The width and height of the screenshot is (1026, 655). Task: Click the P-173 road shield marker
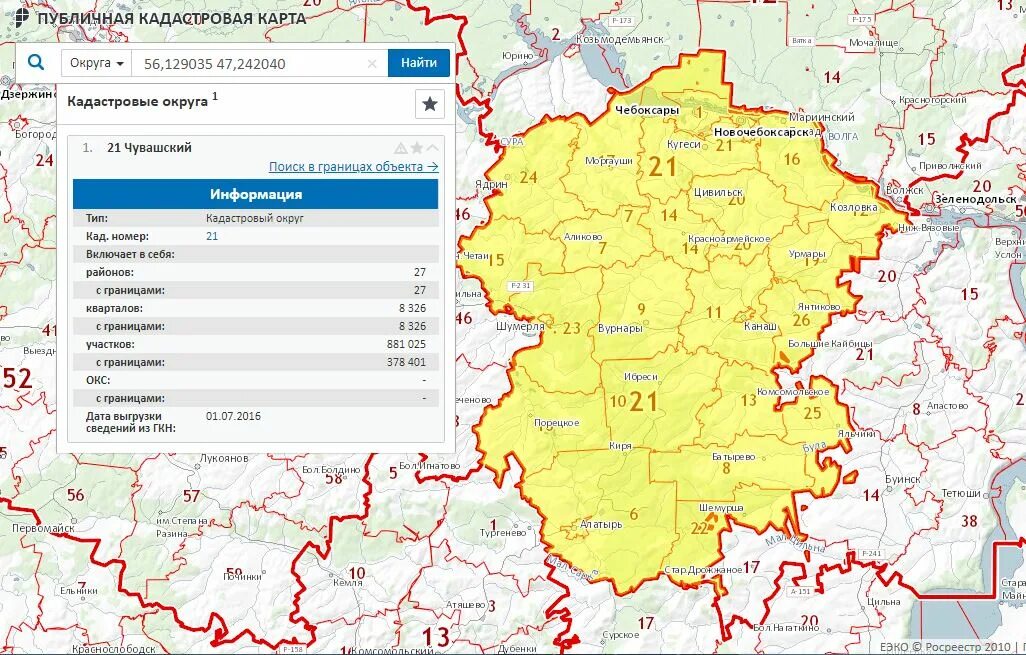[621, 20]
